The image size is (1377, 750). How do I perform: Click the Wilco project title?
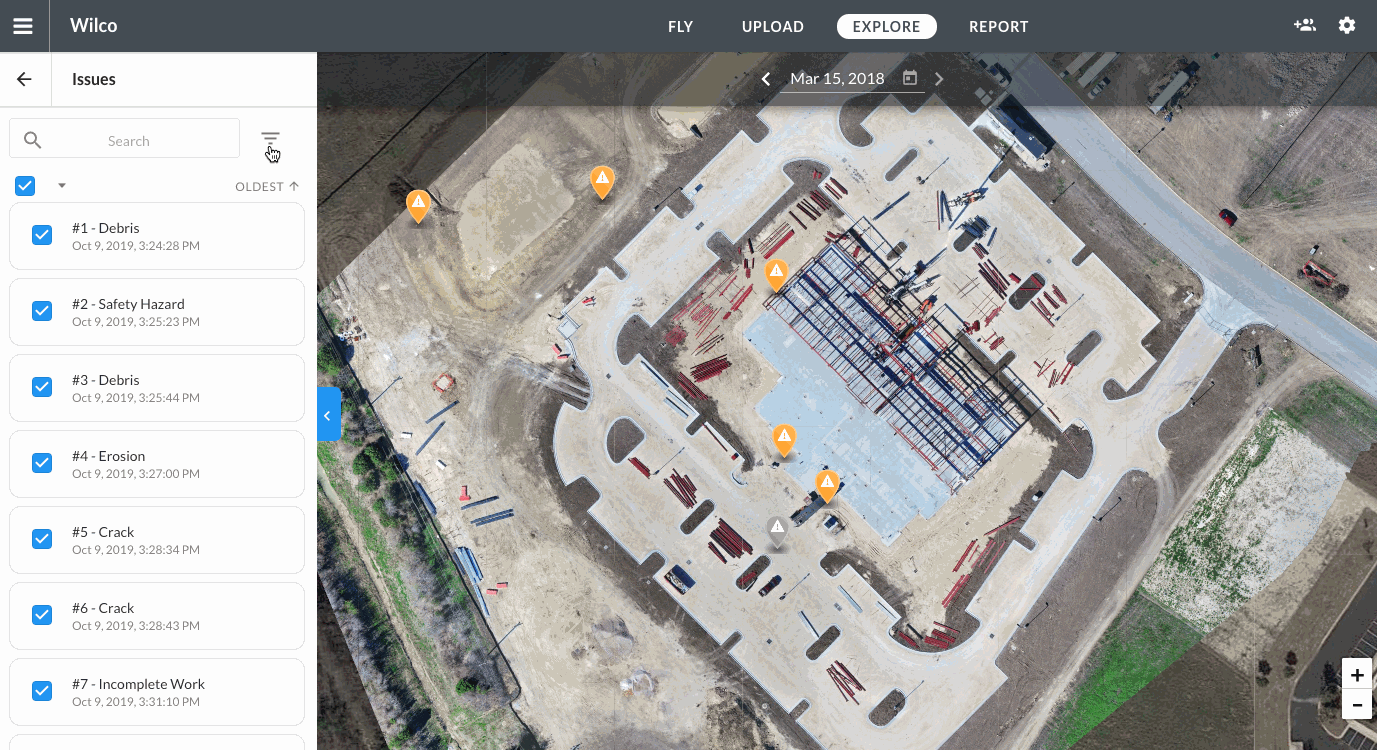click(94, 26)
